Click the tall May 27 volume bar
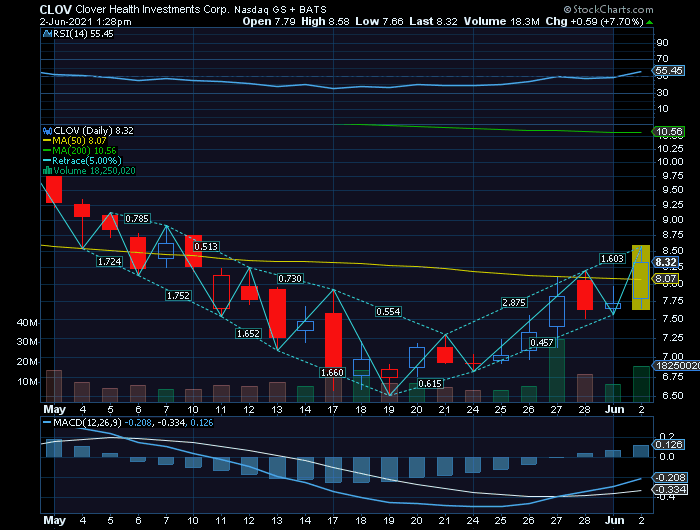This screenshot has width=700, height=530. point(557,371)
